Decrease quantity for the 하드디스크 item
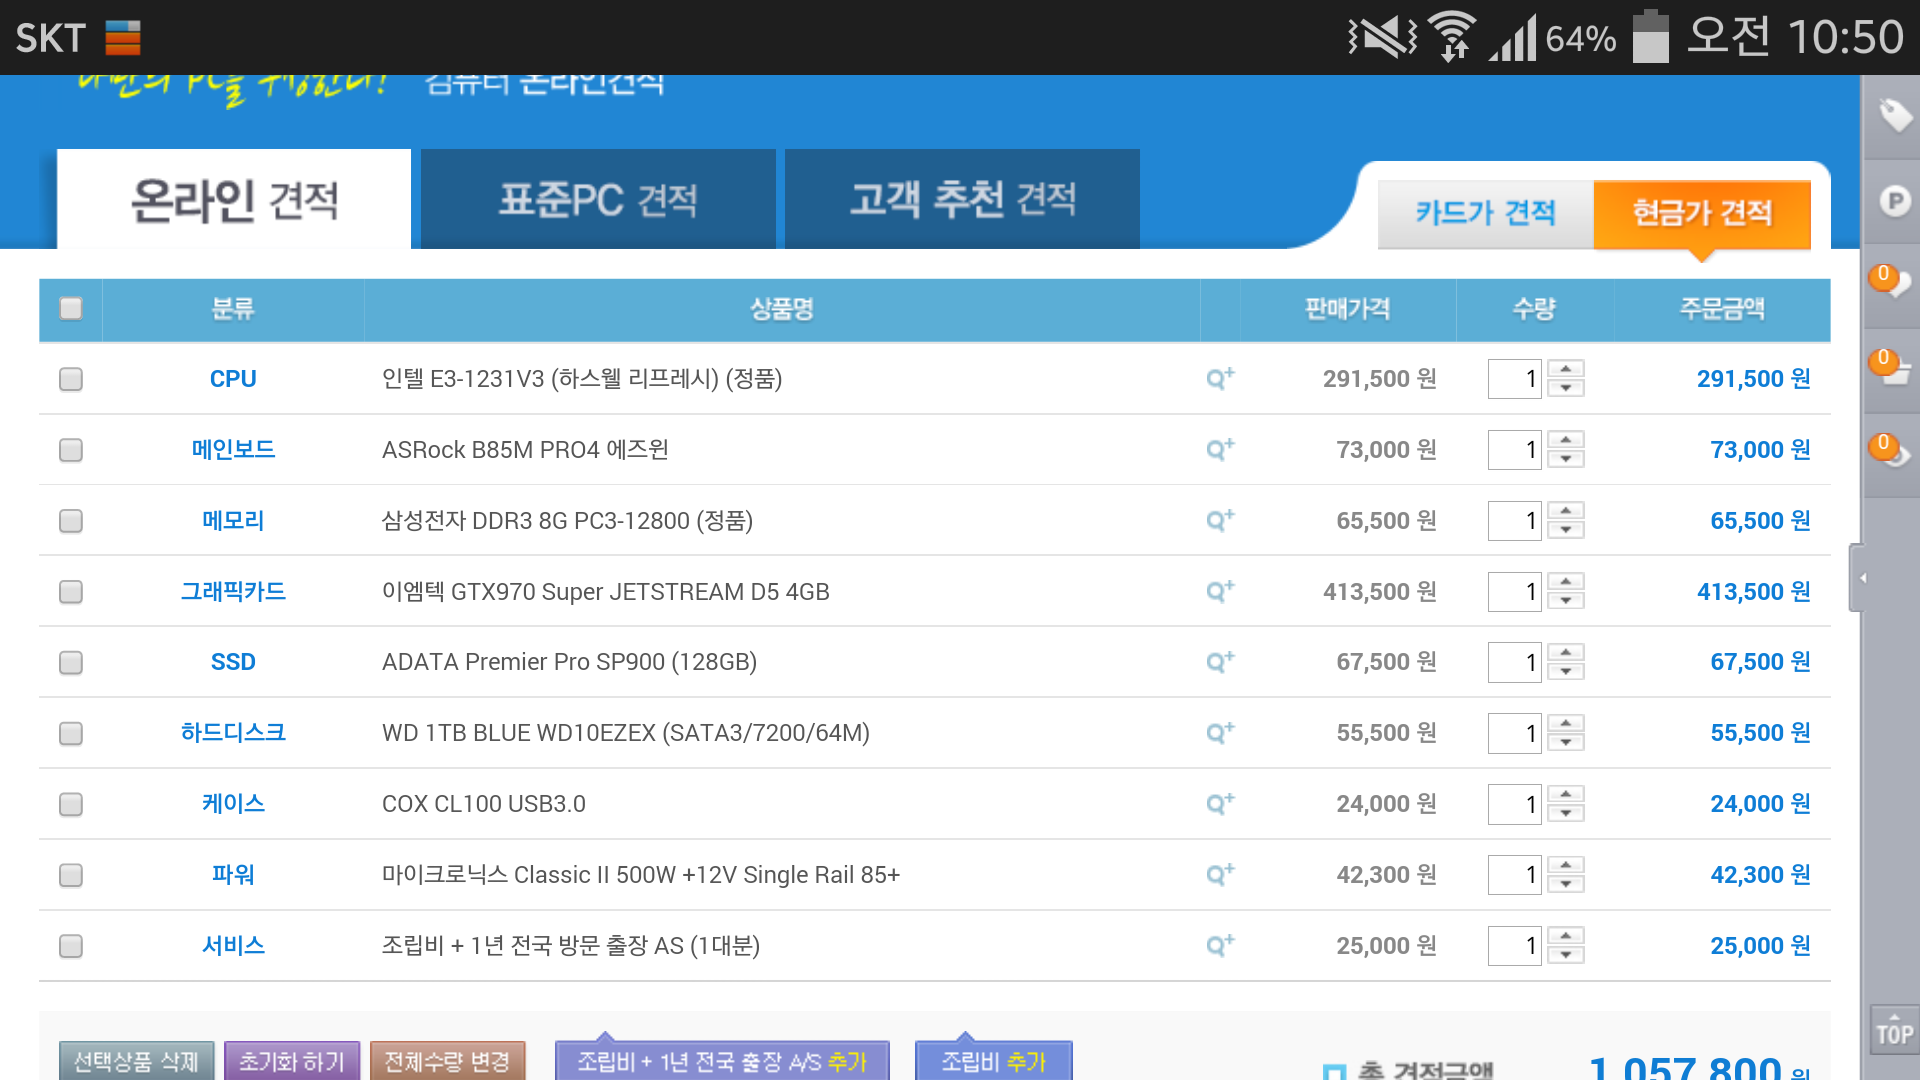This screenshot has width=1920, height=1080. (x=1566, y=743)
